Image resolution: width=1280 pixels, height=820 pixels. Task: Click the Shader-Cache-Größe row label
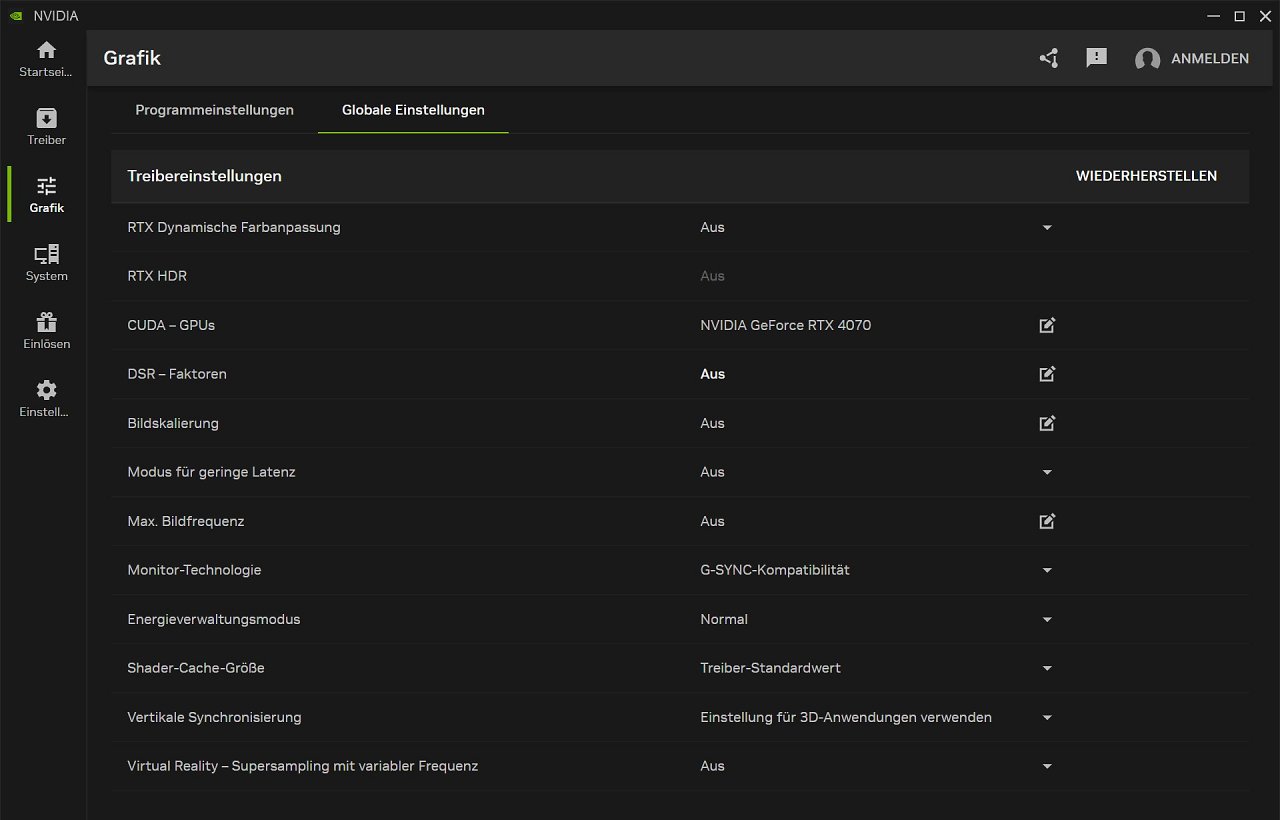click(196, 668)
